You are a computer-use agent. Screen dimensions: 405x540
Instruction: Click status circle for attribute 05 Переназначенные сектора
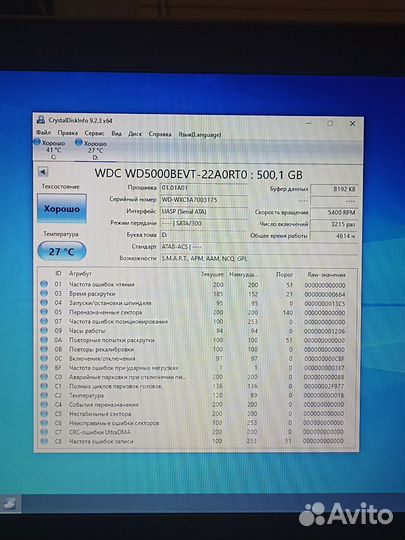coord(44,312)
